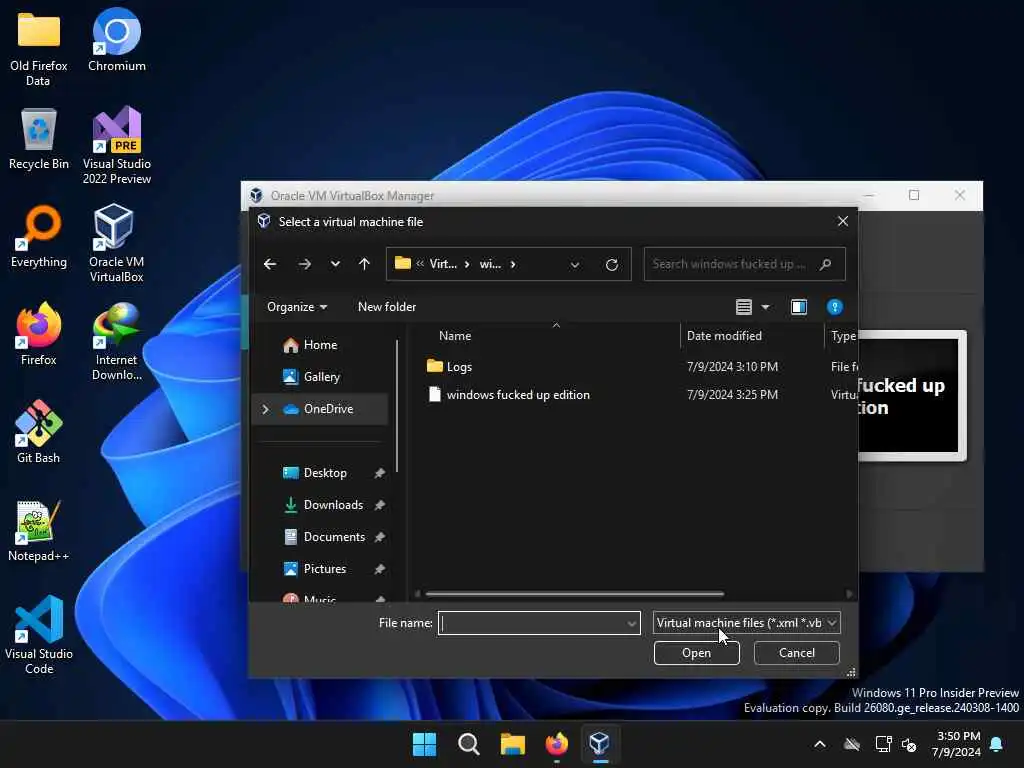
Task: Click into the File name field
Action: [x=532, y=623]
